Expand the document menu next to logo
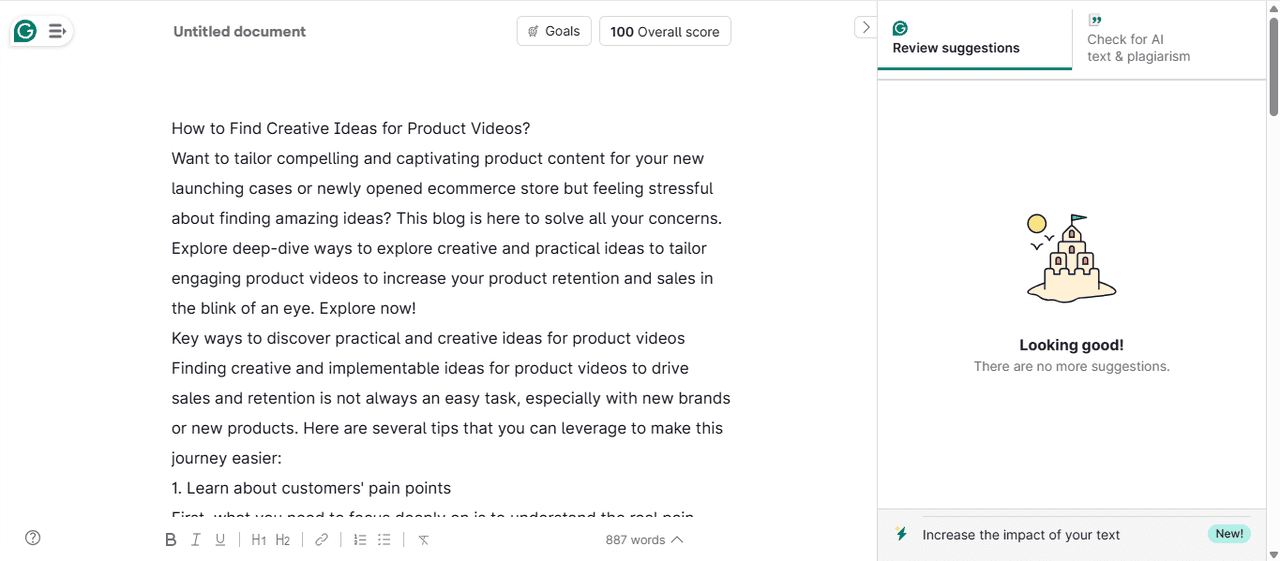The image size is (1280, 561). [x=57, y=31]
